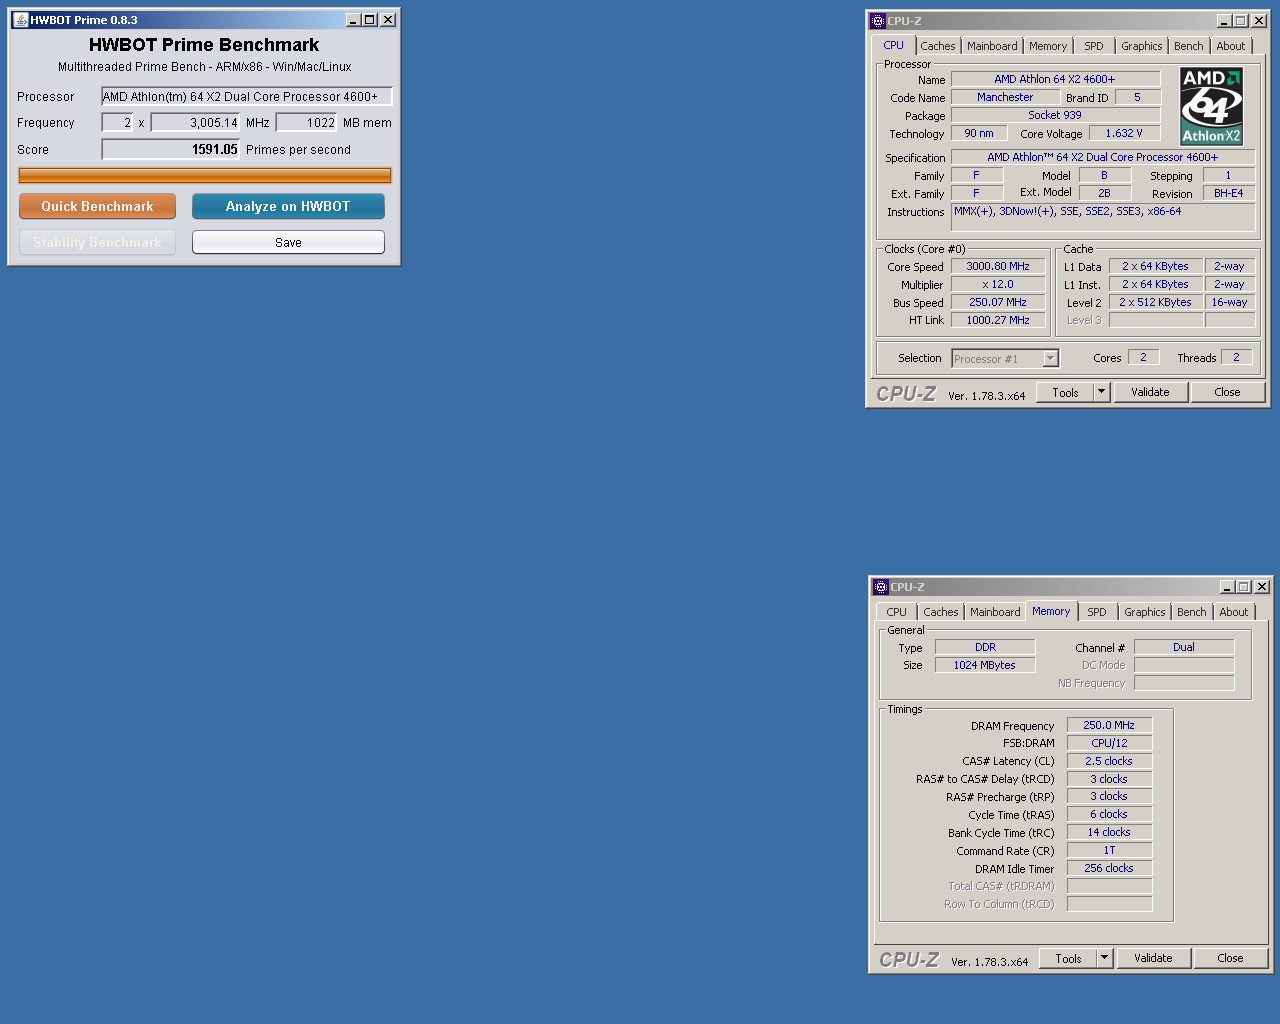Click the Save button in HWBOT Prime
1280x1024 pixels.
(x=288, y=242)
